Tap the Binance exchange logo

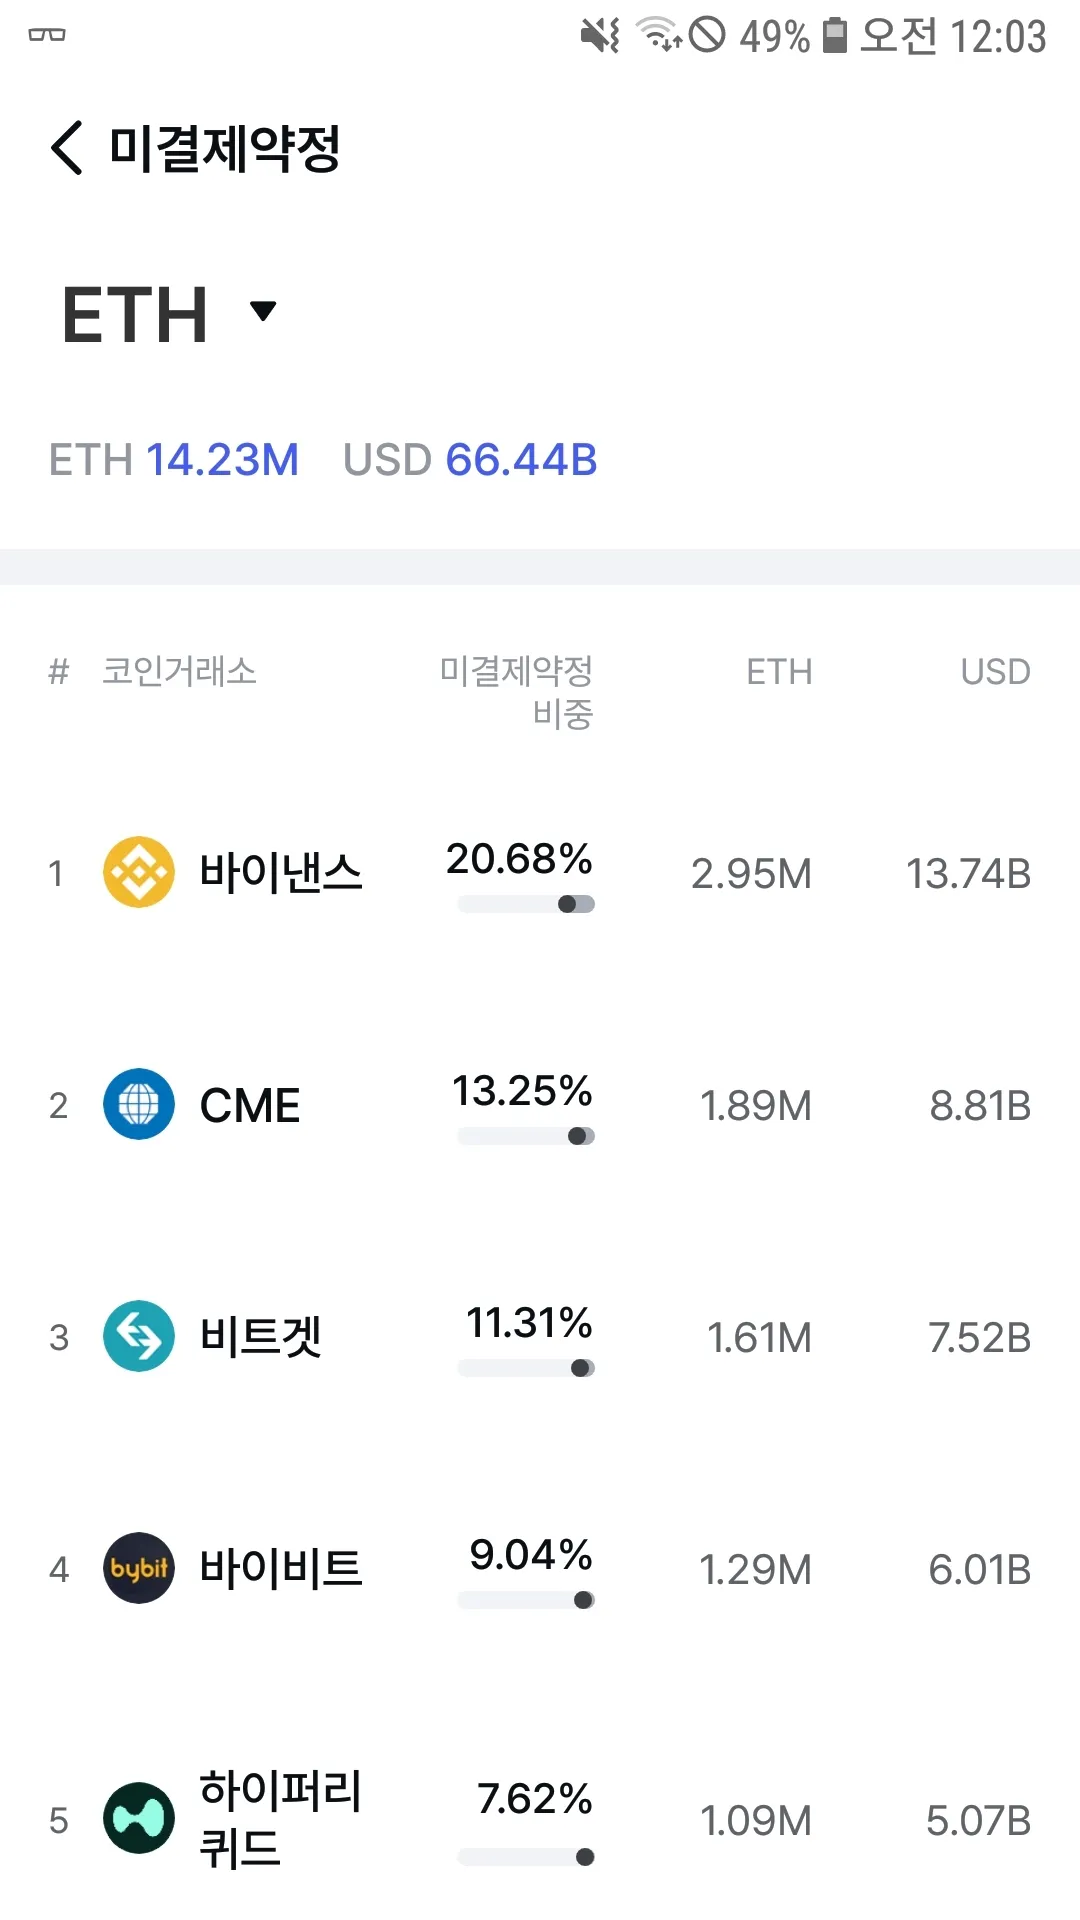point(139,872)
